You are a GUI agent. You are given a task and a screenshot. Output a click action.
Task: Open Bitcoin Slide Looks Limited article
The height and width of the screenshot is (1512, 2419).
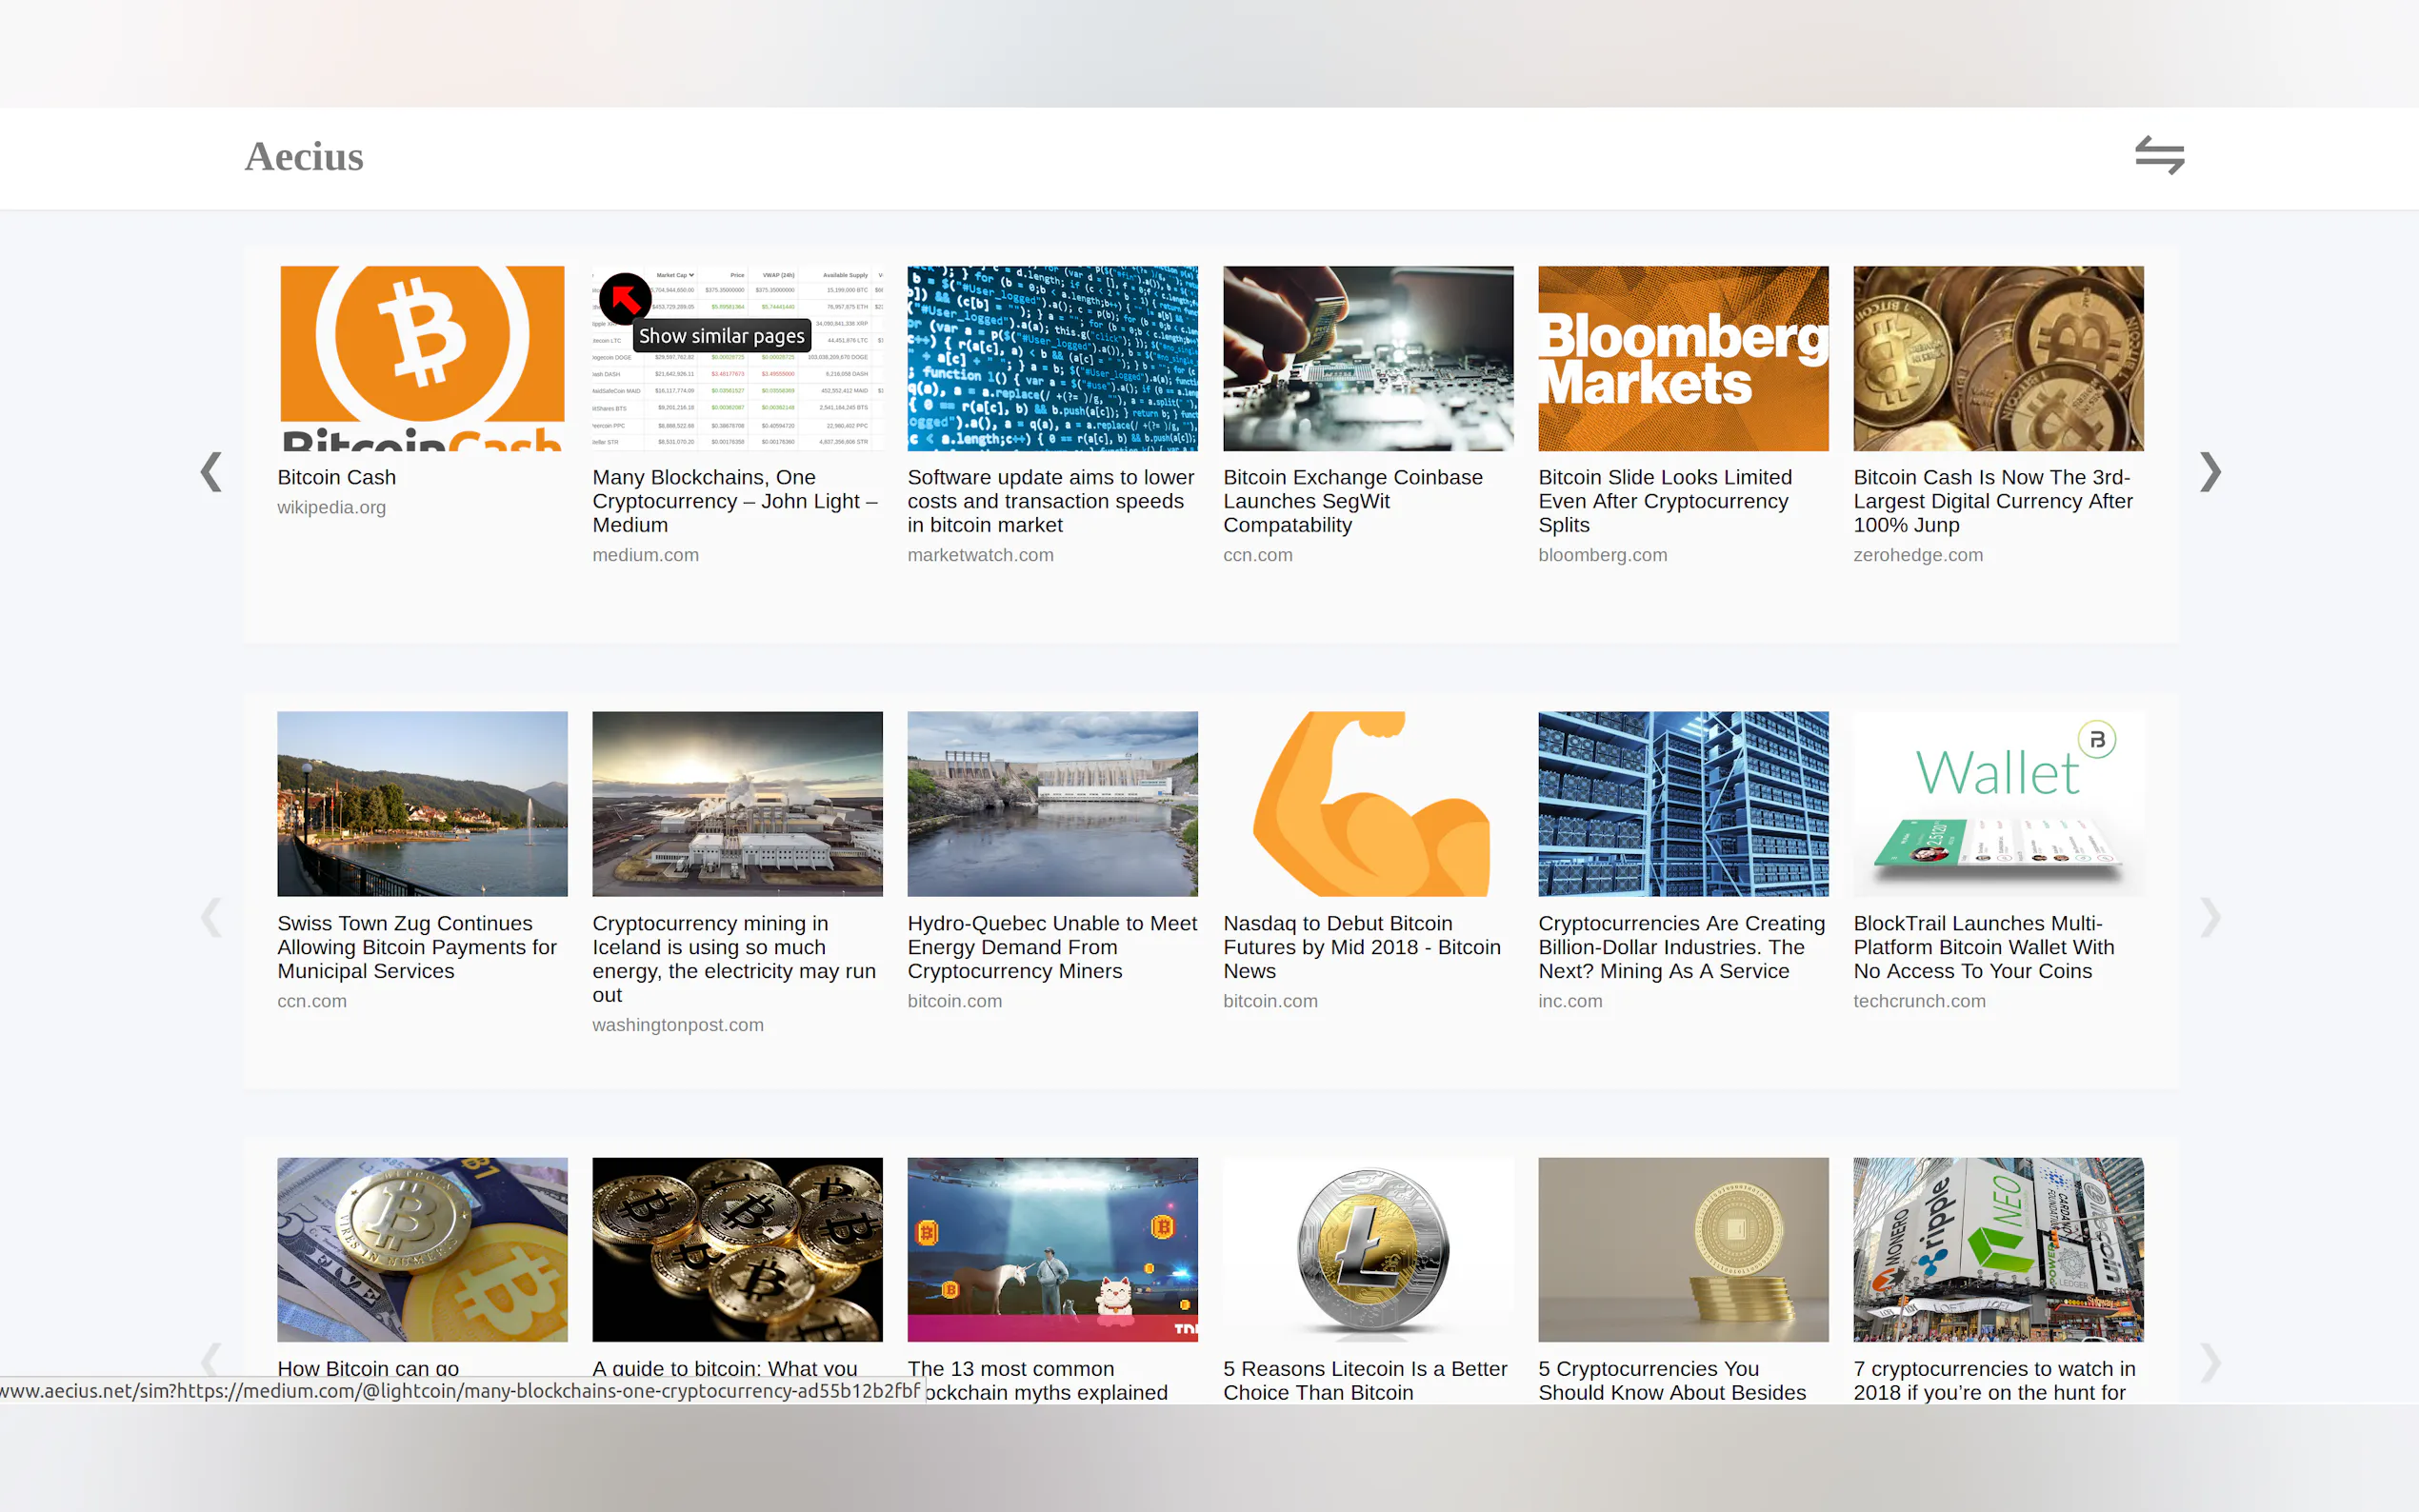(x=1665, y=501)
